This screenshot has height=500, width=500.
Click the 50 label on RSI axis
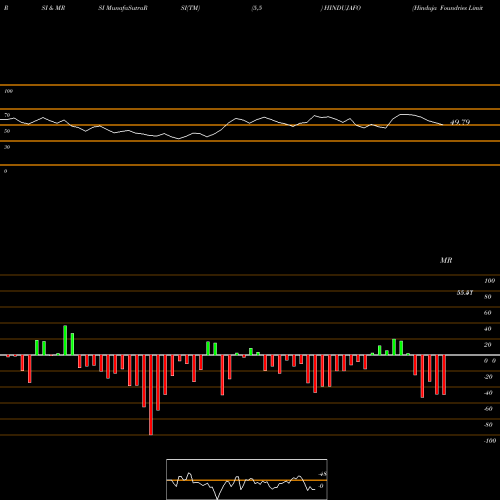(7, 131)
